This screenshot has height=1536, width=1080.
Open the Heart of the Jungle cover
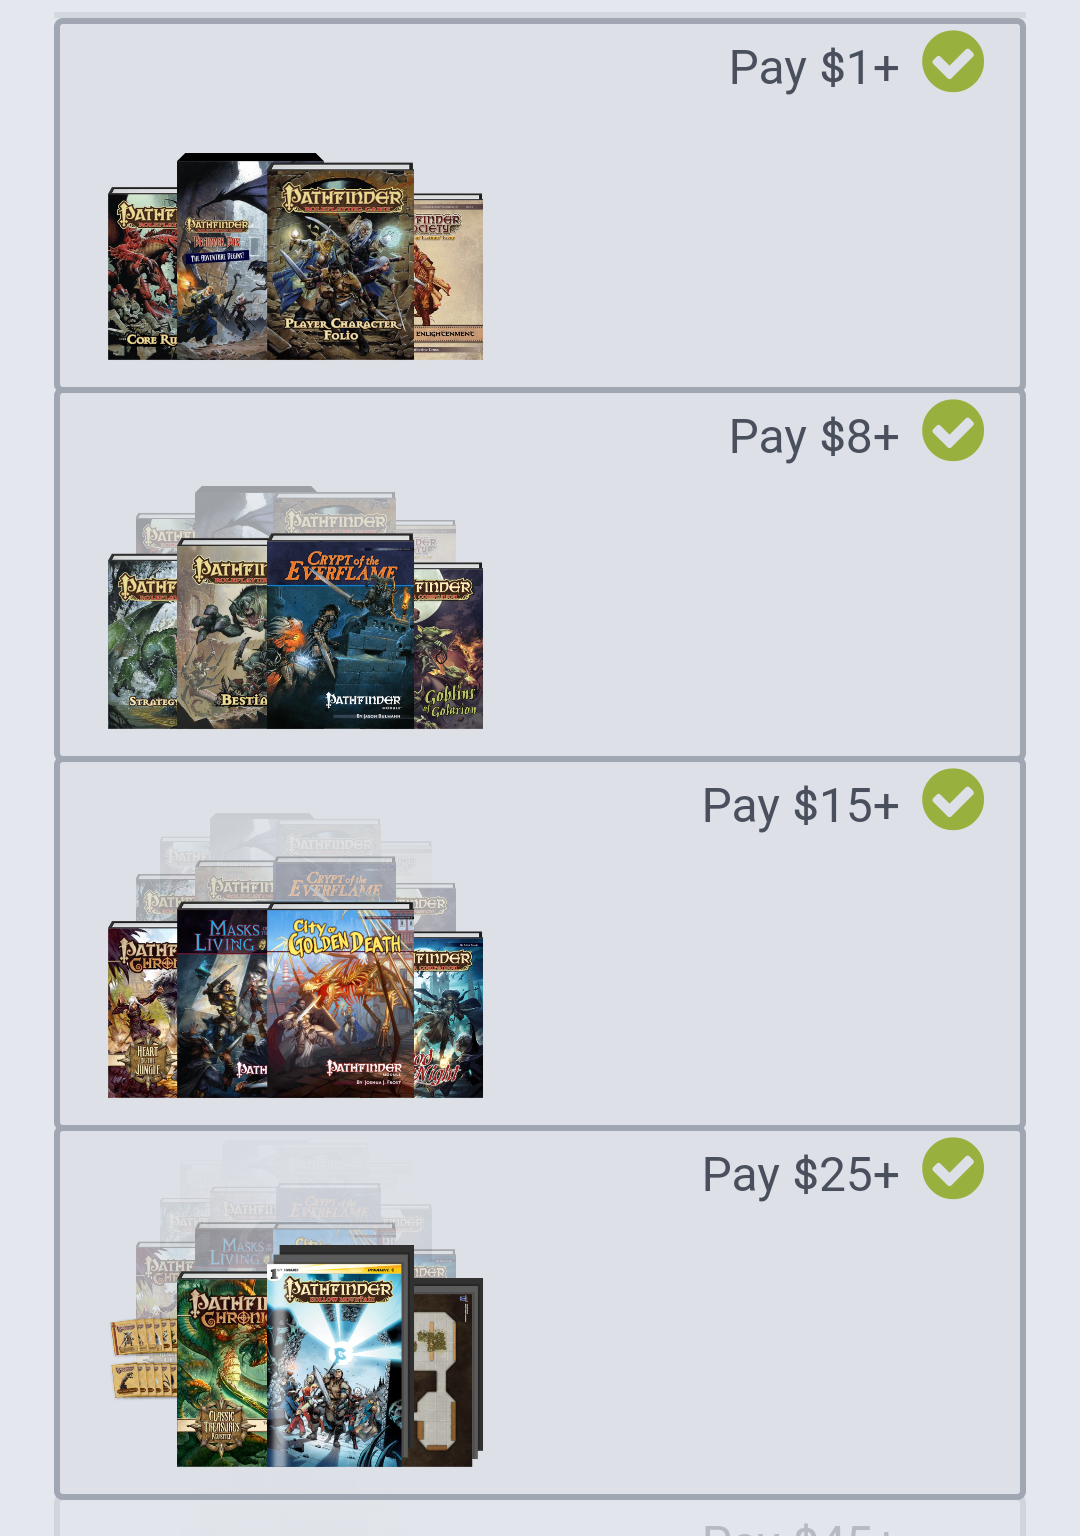tap(142, 1011)
